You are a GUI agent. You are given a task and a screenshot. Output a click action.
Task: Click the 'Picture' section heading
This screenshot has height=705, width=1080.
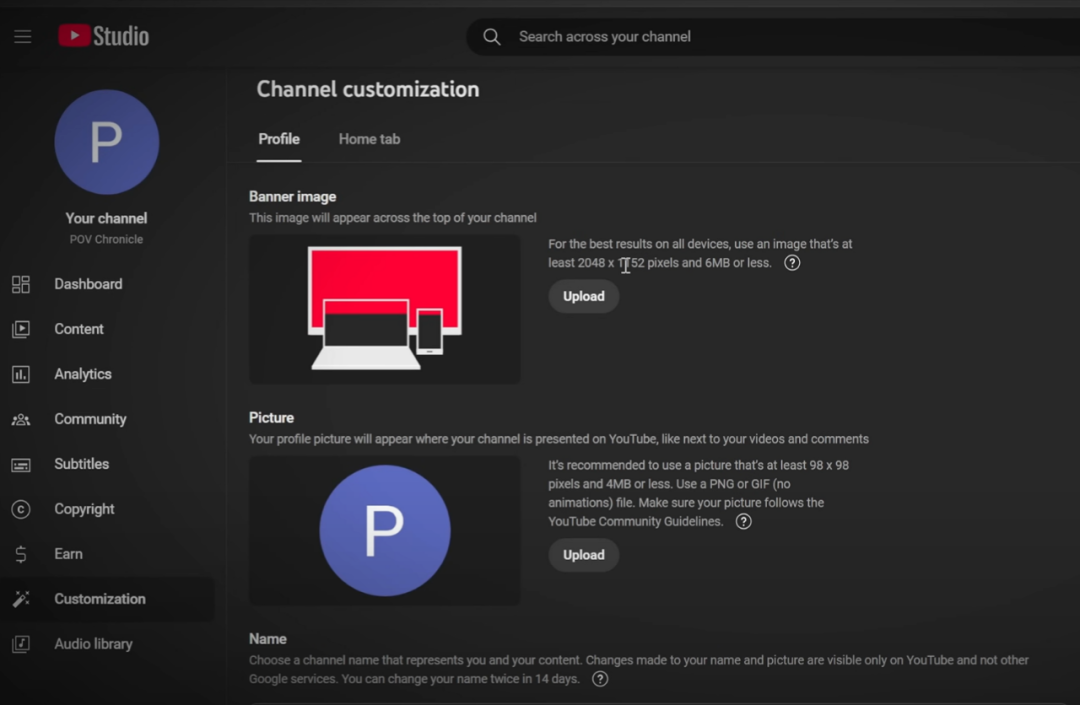point(271,418)
